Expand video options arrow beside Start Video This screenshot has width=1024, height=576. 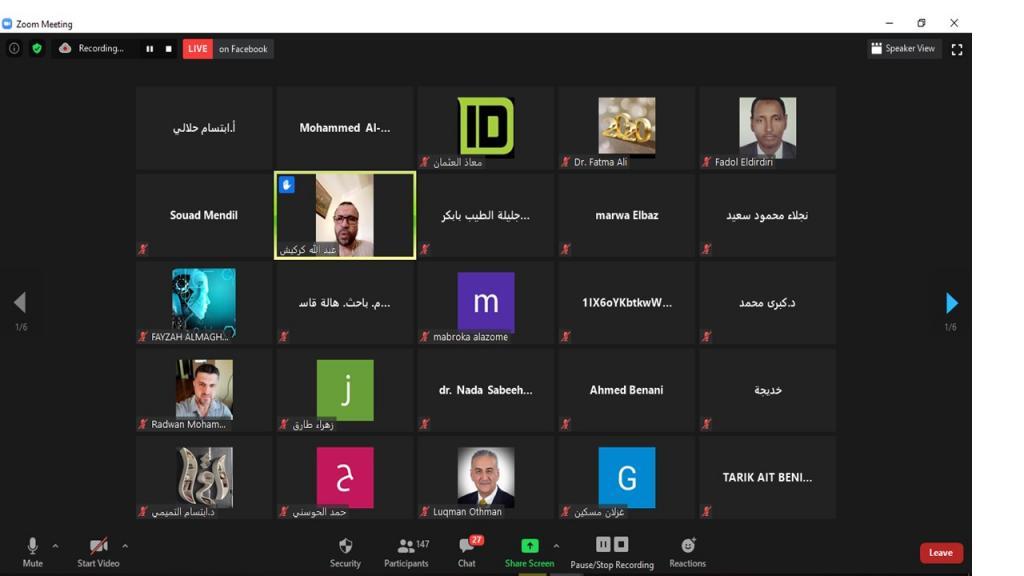[x=125, y=546]
